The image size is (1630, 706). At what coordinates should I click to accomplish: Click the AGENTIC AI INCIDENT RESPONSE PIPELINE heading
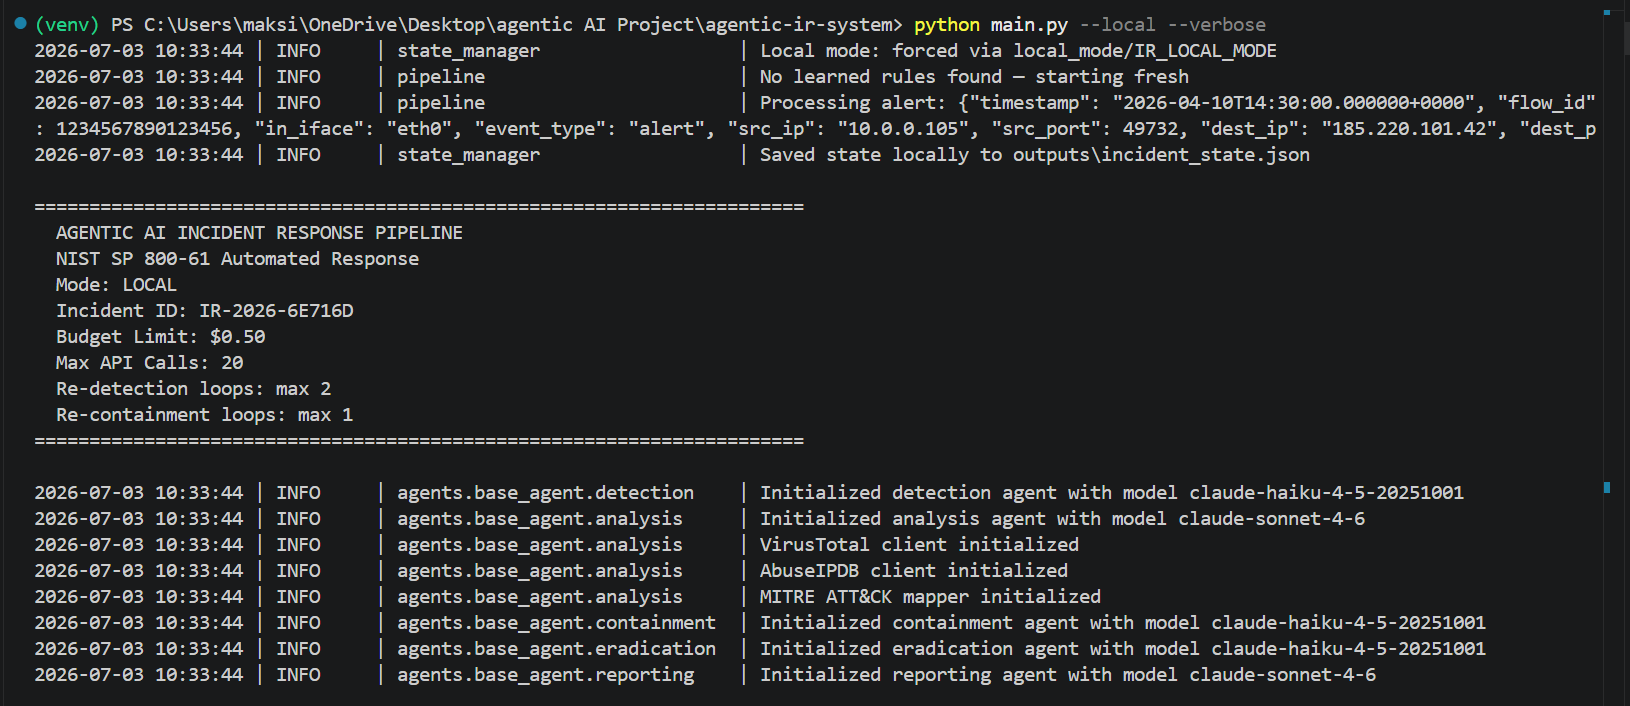coord(259,233)
